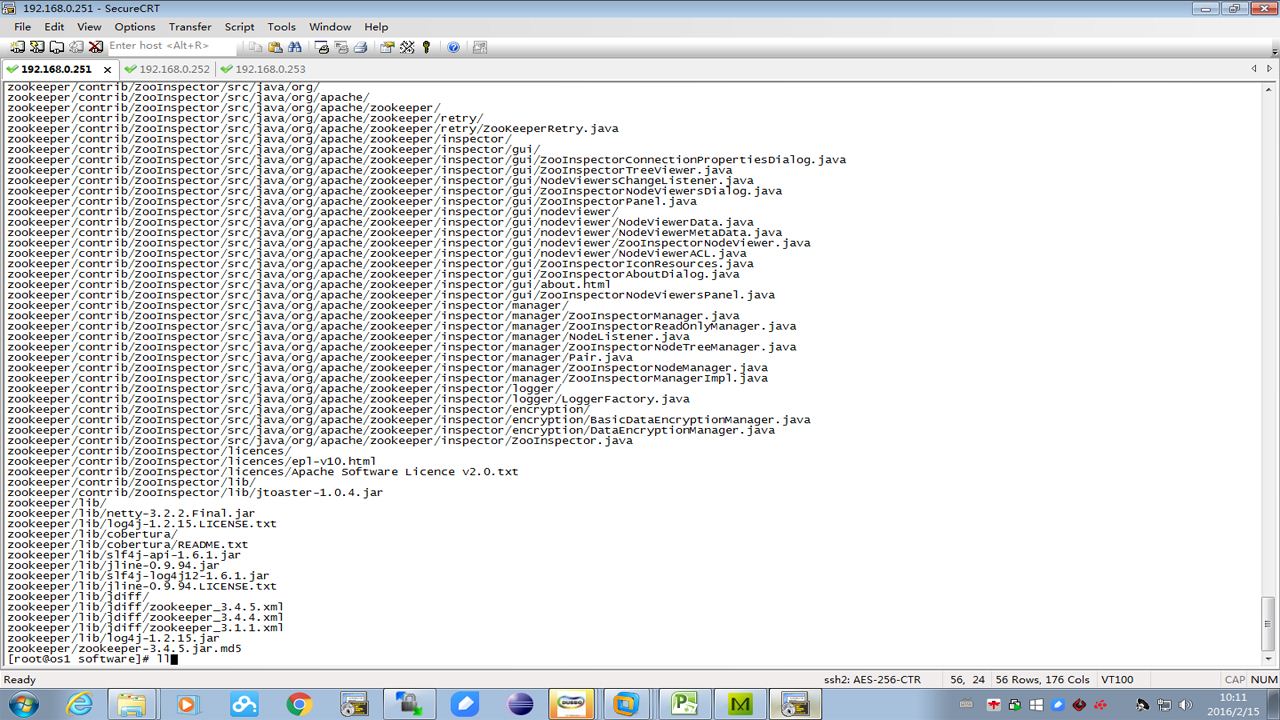1280x720 pixels.
Task: Click the Reconnect toolbar icon
Action: pos(77,47)
